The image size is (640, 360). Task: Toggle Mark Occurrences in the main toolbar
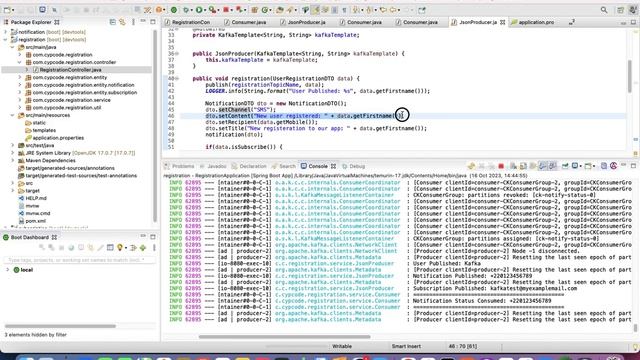coord(316,9)
